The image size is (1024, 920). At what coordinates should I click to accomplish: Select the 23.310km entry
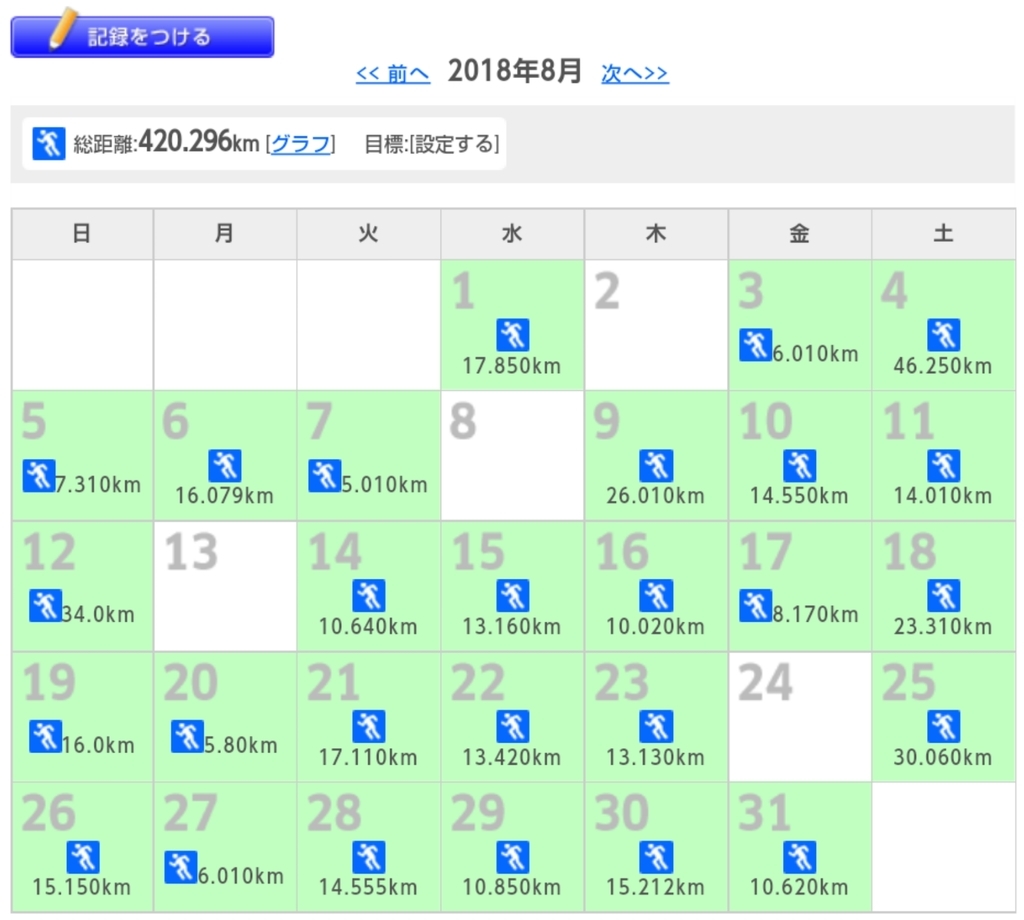pyautogui.click(x=943, y=626)
